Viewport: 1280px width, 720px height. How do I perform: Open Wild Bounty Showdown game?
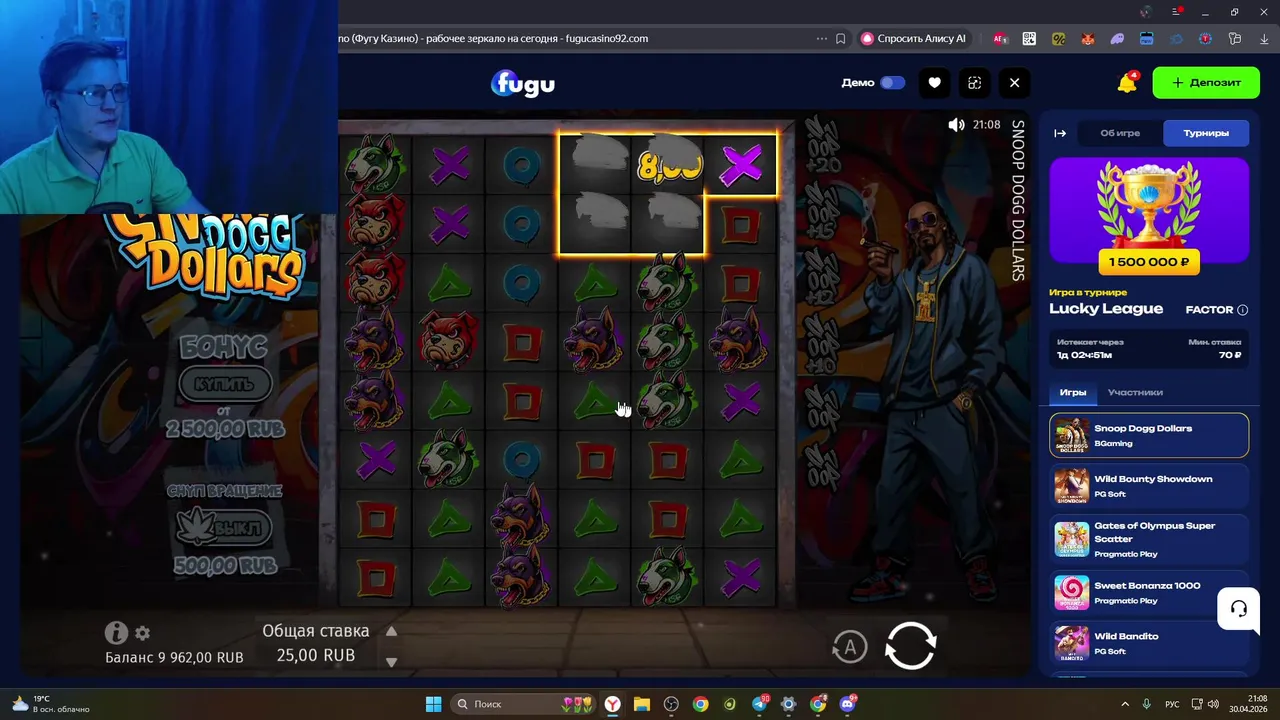click(x=1149, y=486)
